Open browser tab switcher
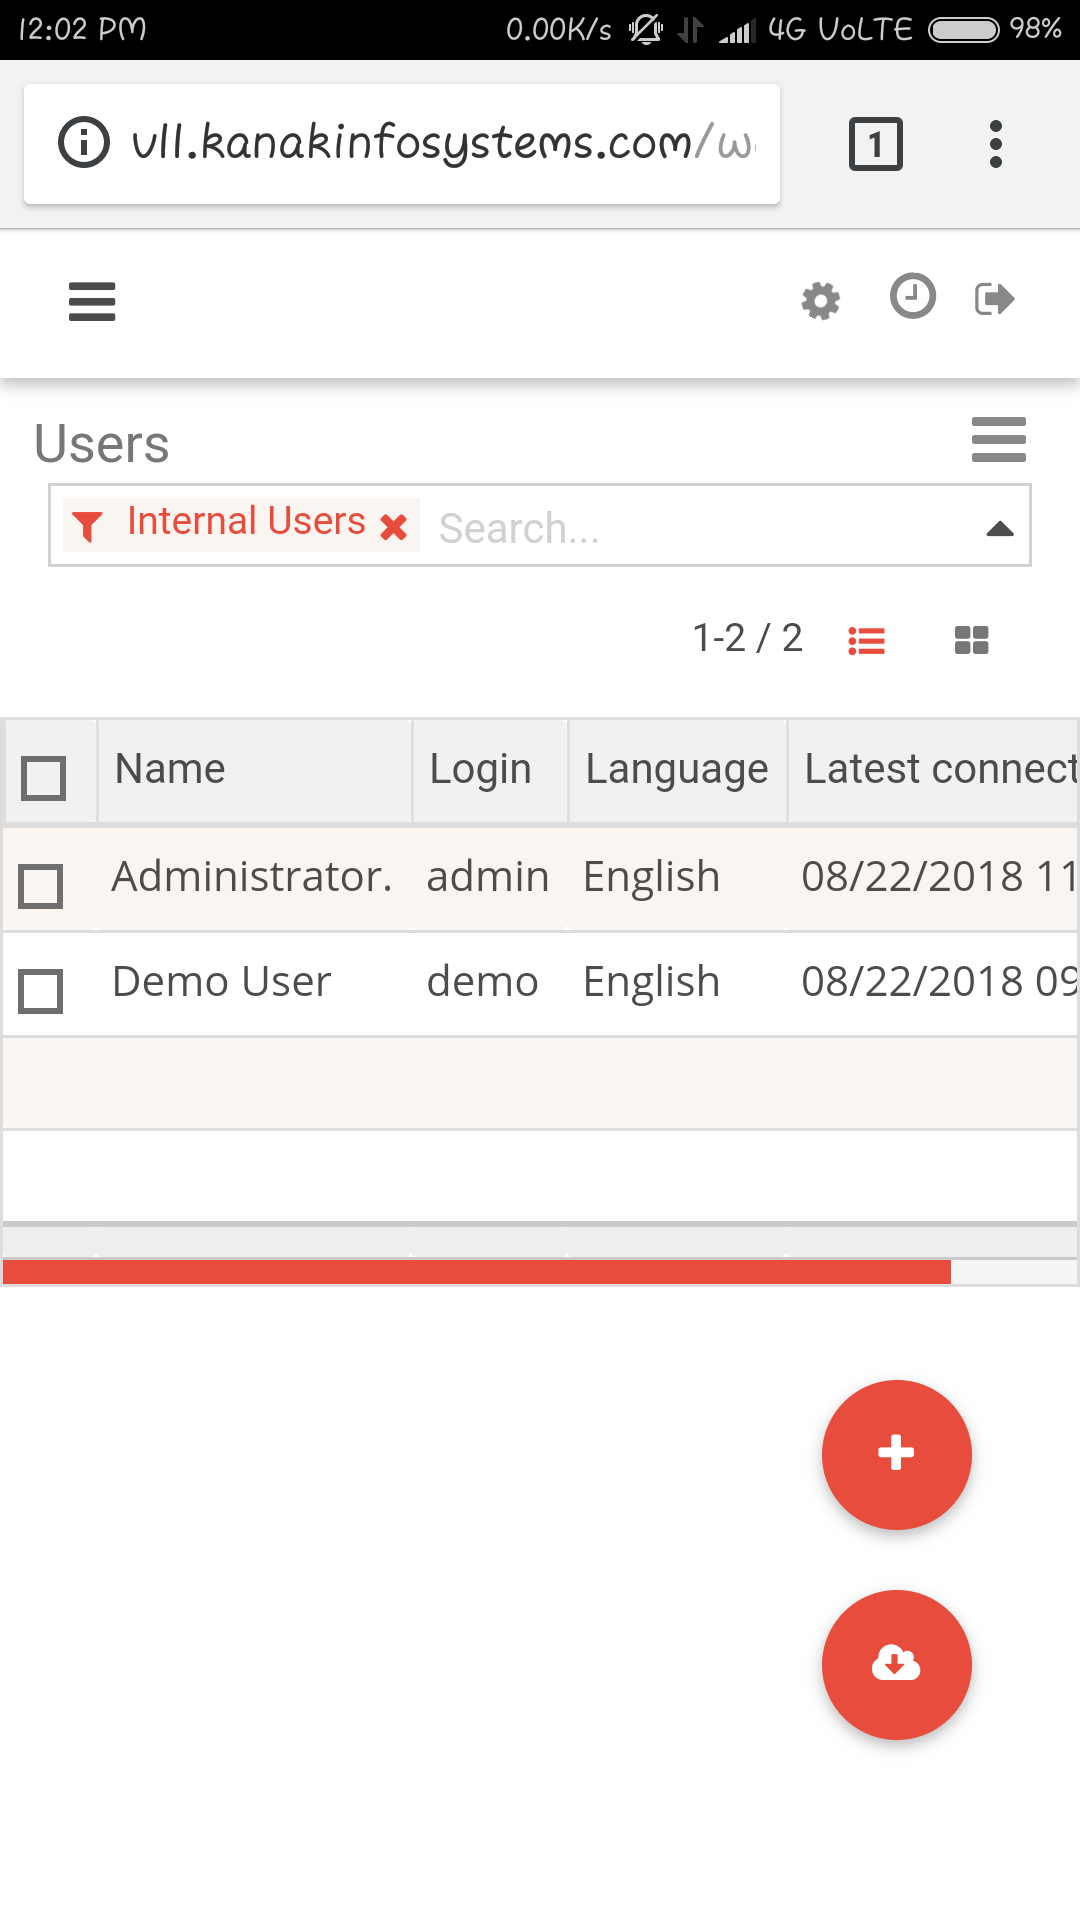The image size is (1080, 1920). [876, 144]
